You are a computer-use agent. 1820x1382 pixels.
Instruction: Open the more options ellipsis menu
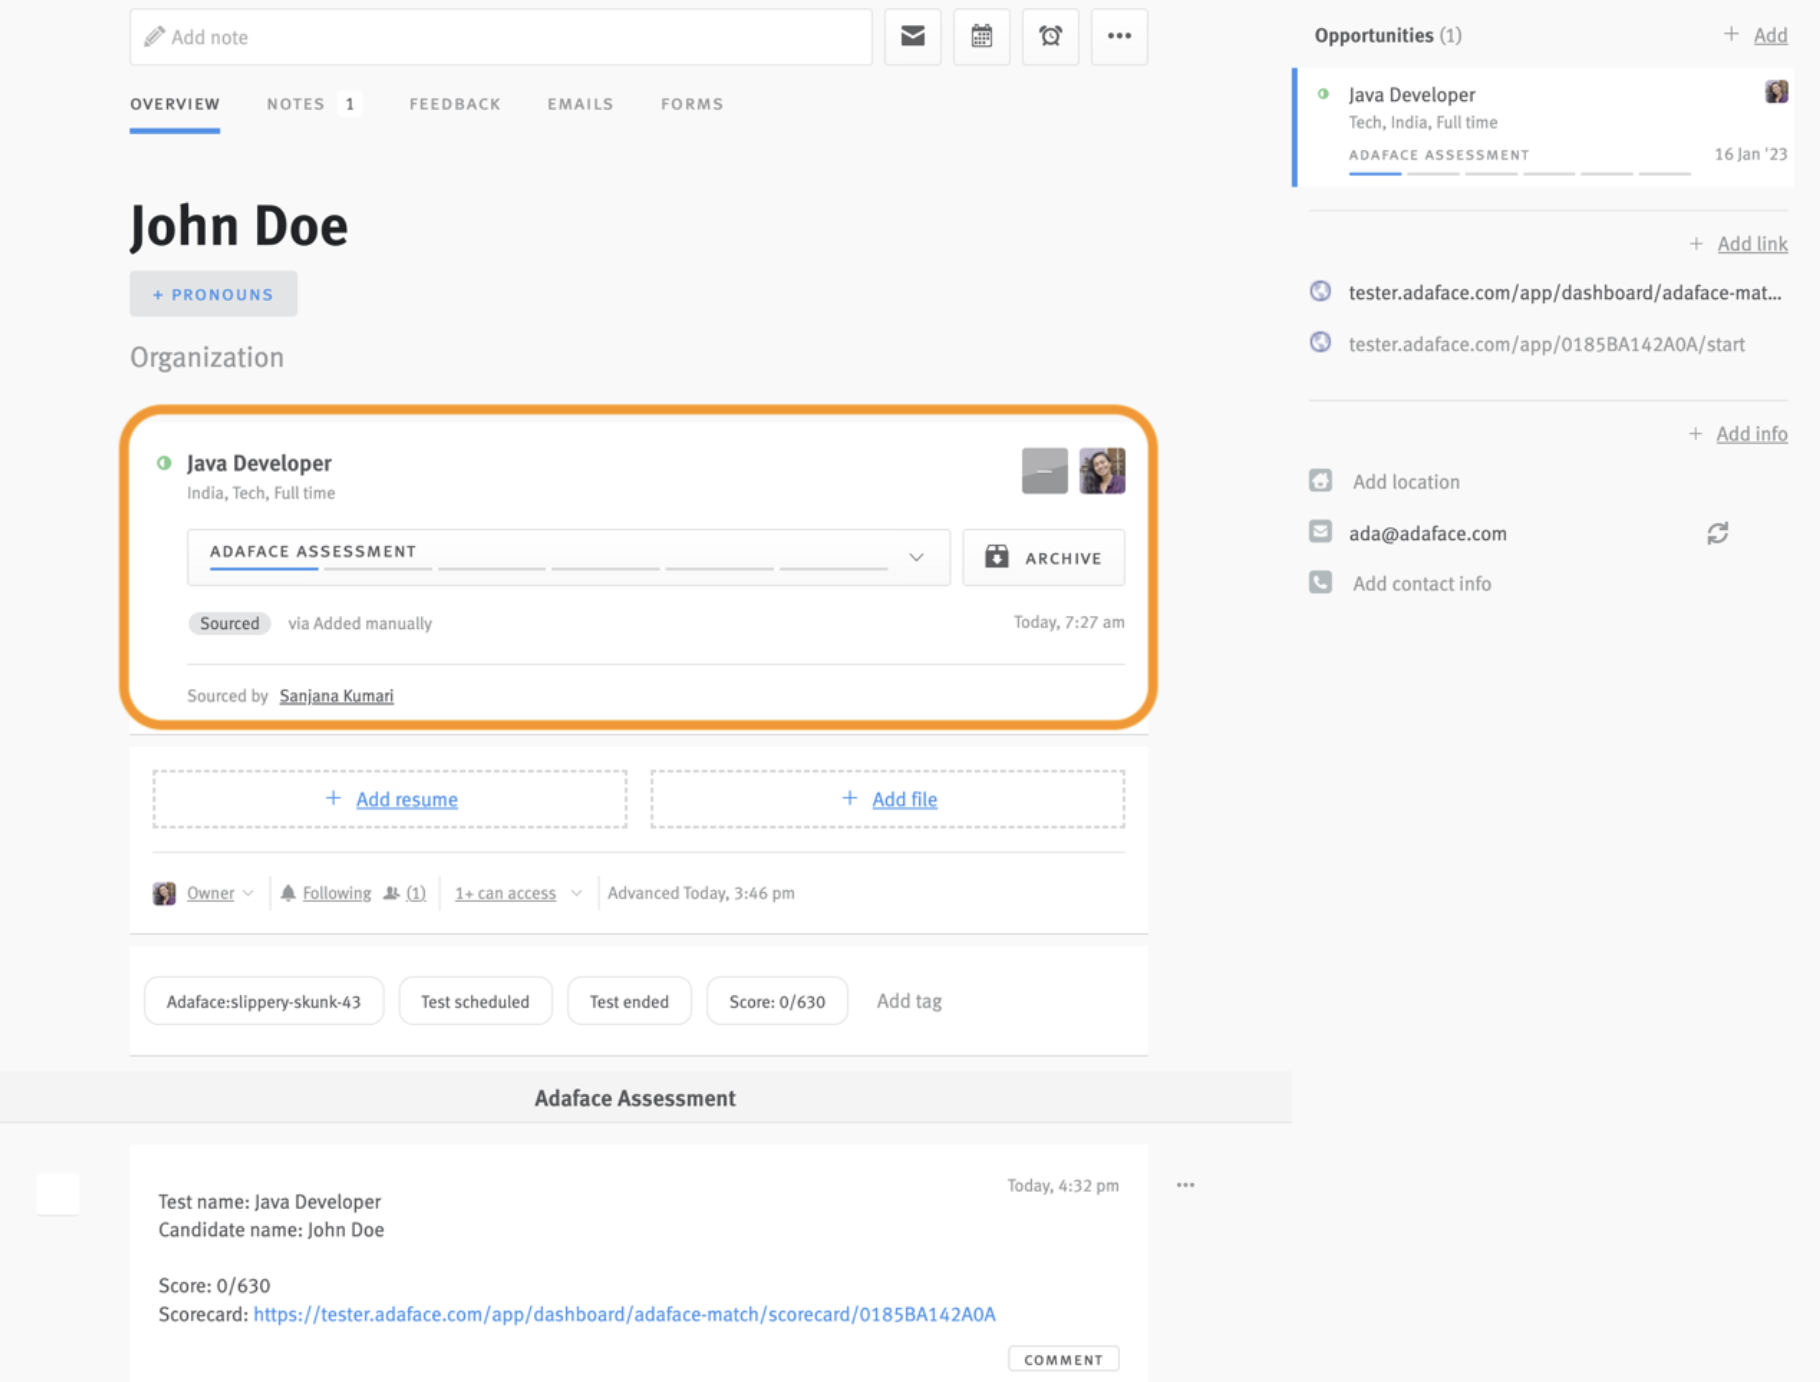pos(1118,36)
